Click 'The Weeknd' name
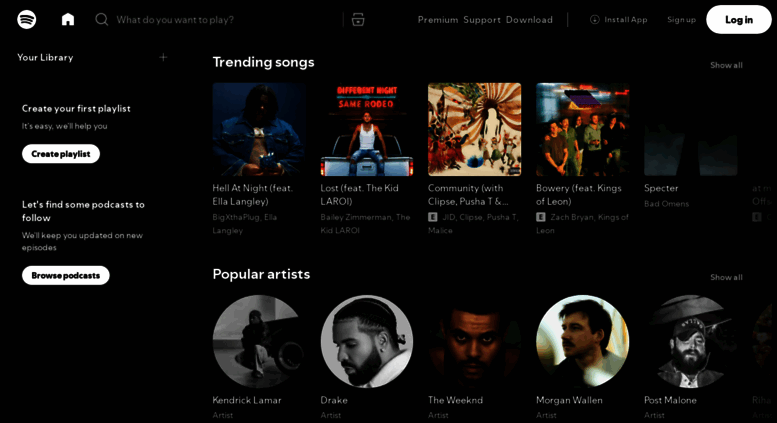This screenshot has height=423, width=777. [x=455, y=400]
